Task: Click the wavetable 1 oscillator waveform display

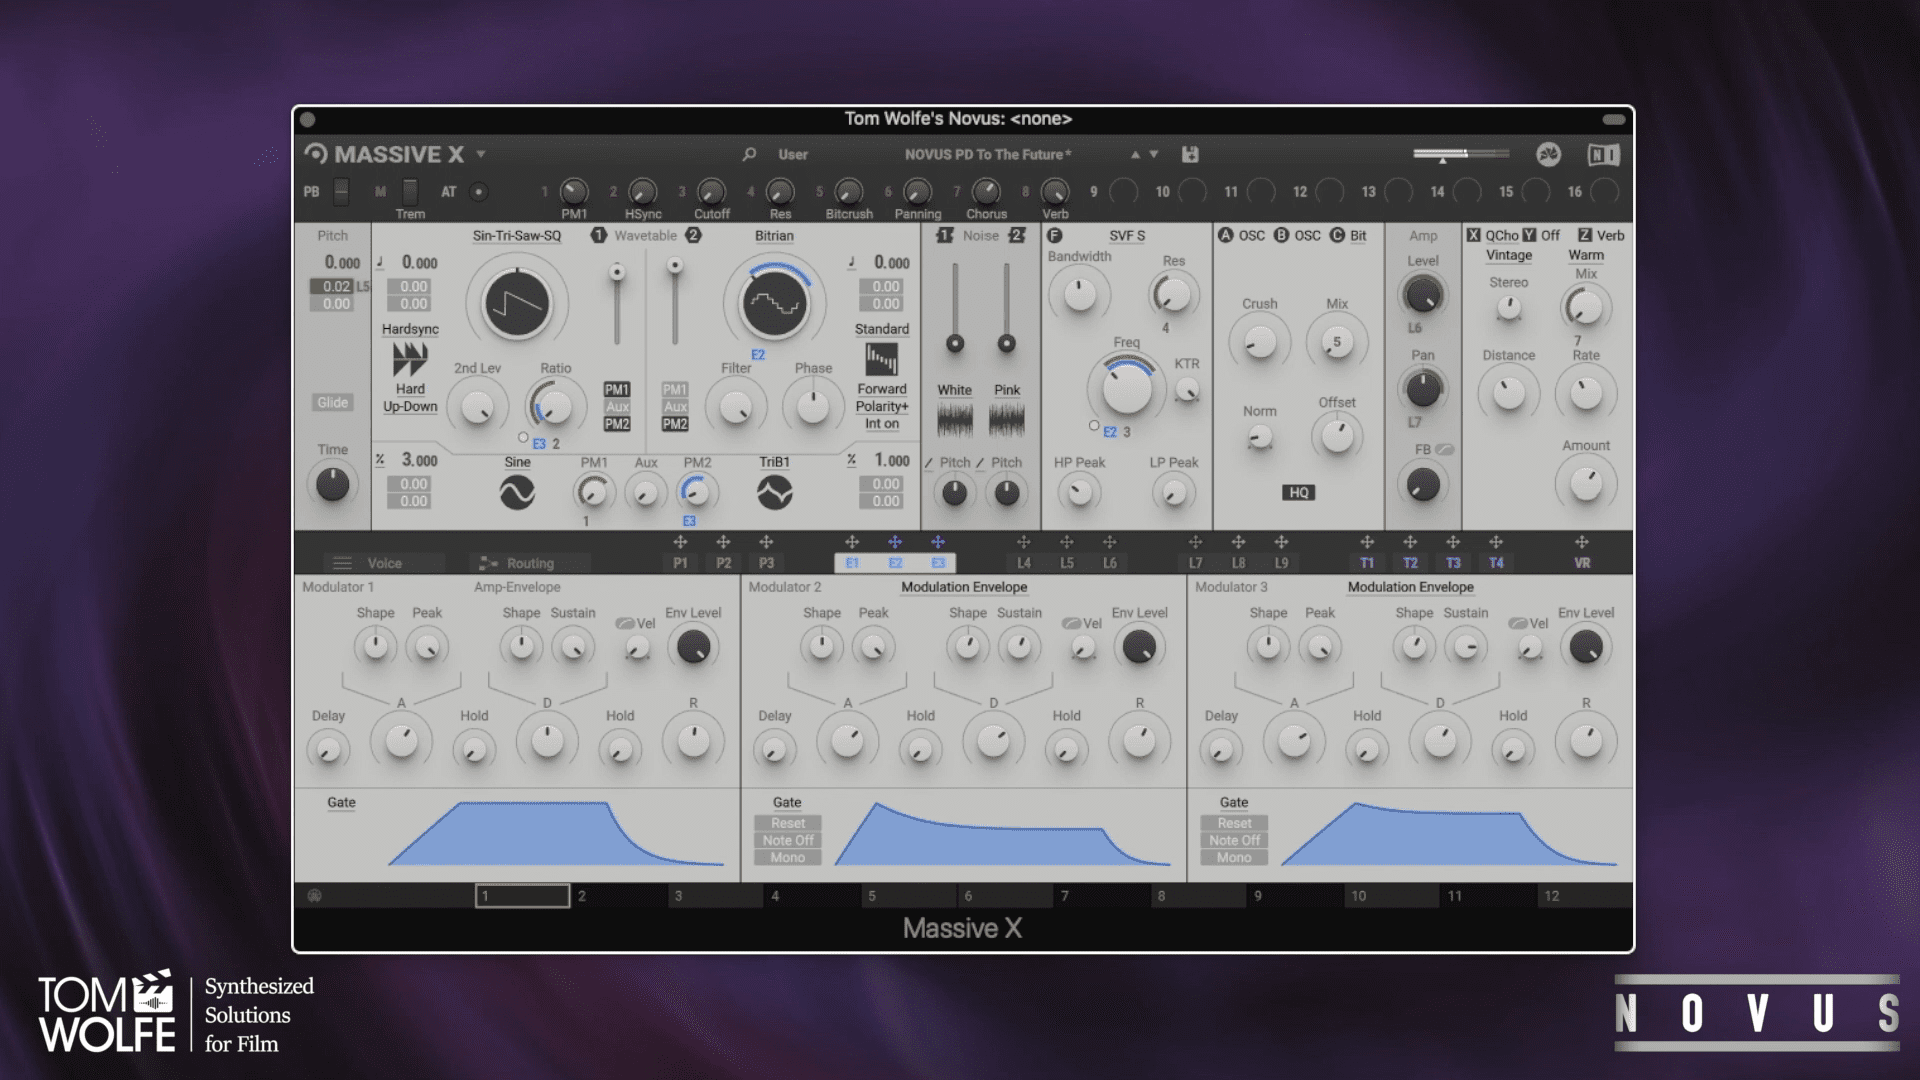Action: click(517, 303)
